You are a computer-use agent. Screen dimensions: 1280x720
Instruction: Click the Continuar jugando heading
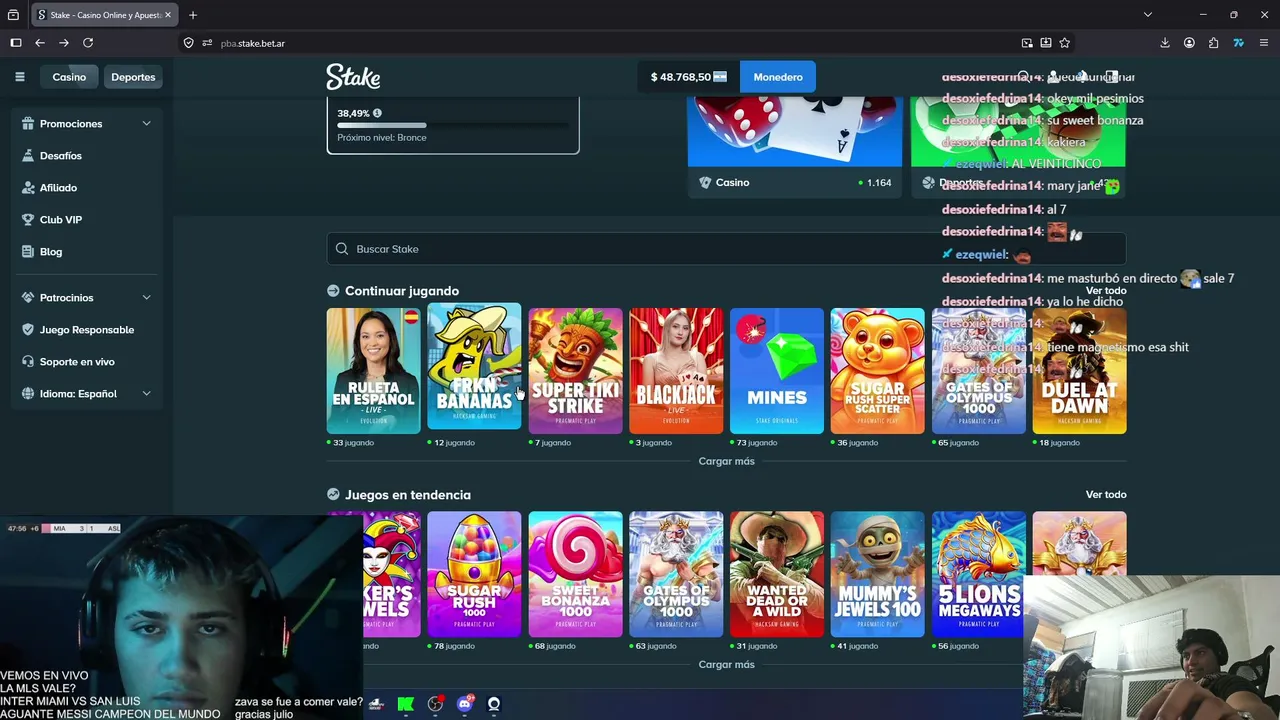tap(402, 291)
